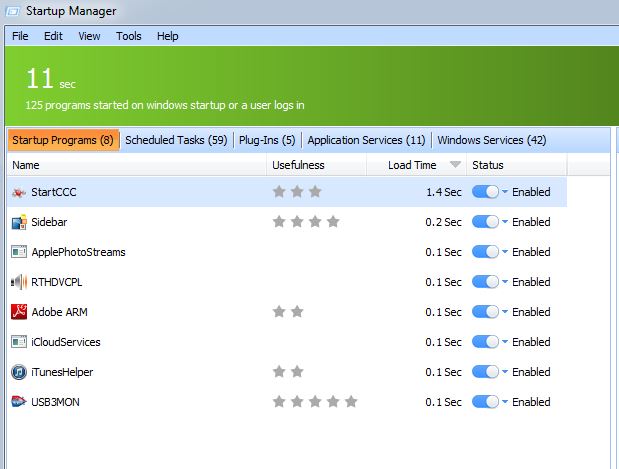Select the Sidebar entry name
This screenshot has height=469, width=619.
point(49,222)
